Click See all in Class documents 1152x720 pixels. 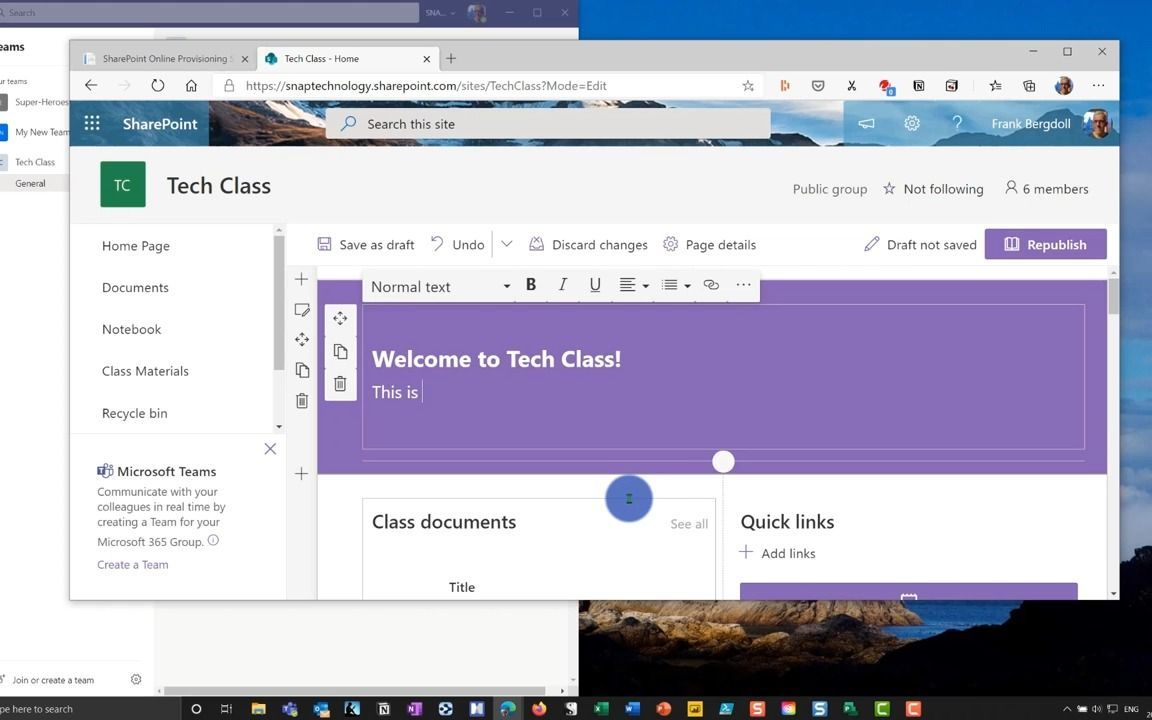click(689, 524)
